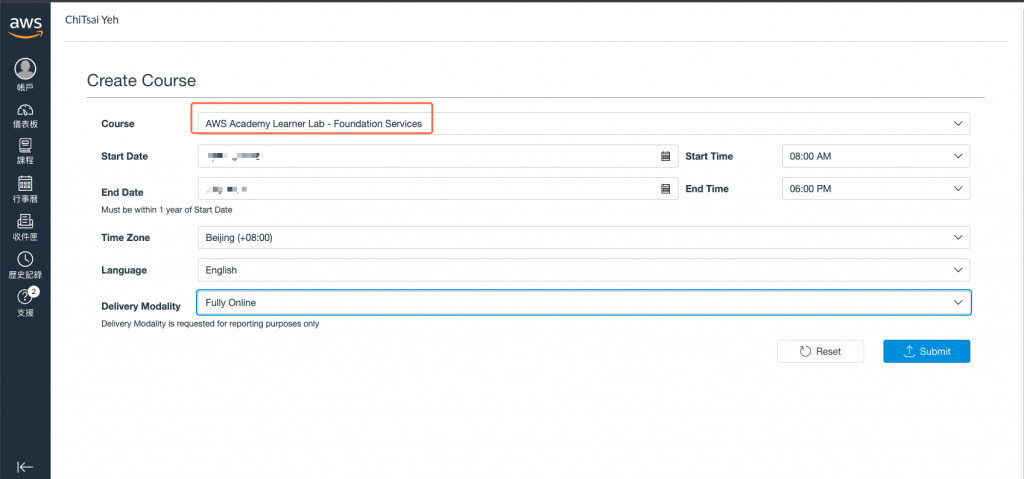Open the calendar (行事曆) sidebar icon
This screenshot has width=1024, height=479.
coord(25,189)
